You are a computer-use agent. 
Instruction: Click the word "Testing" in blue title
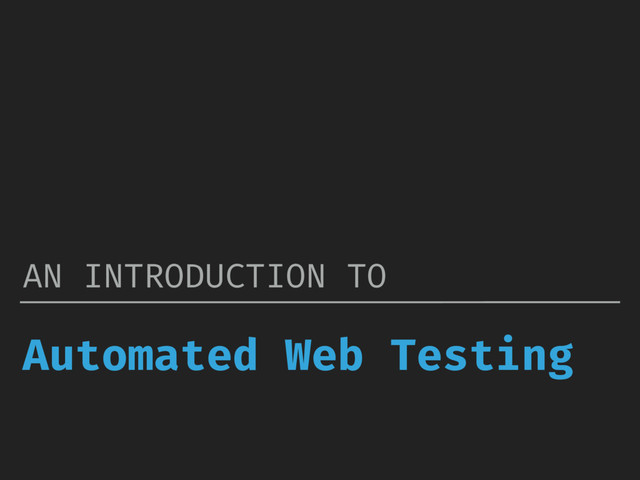tap(482, 357)
